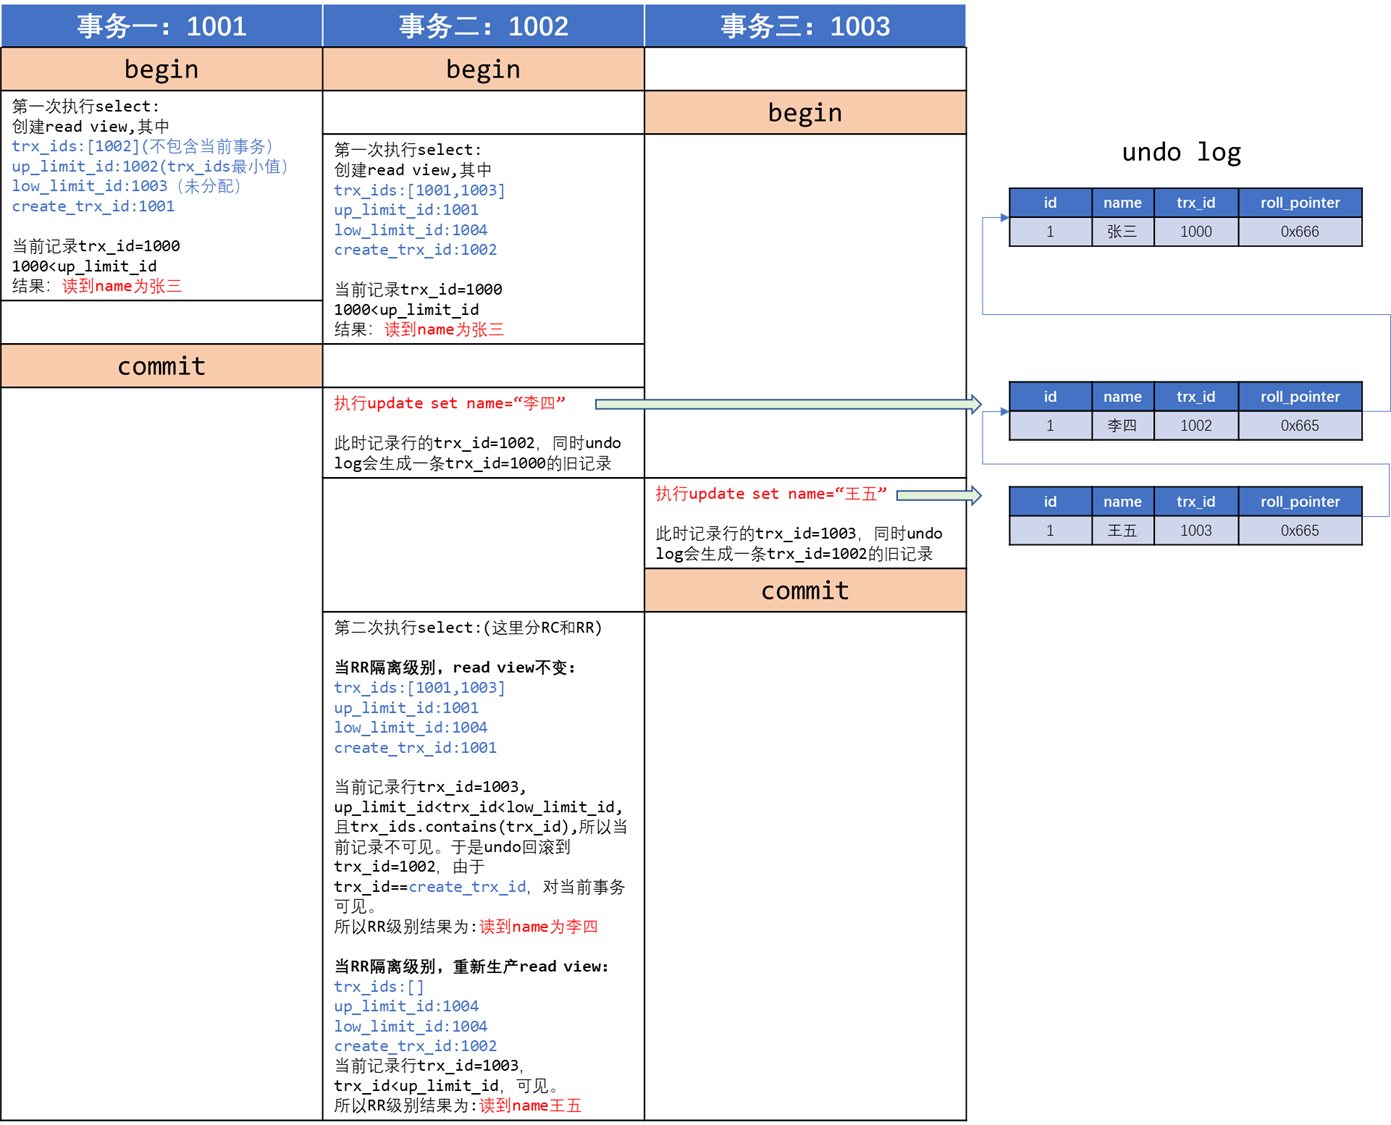Click the roll_pointer cell 0x666

tap(1300, 231)
